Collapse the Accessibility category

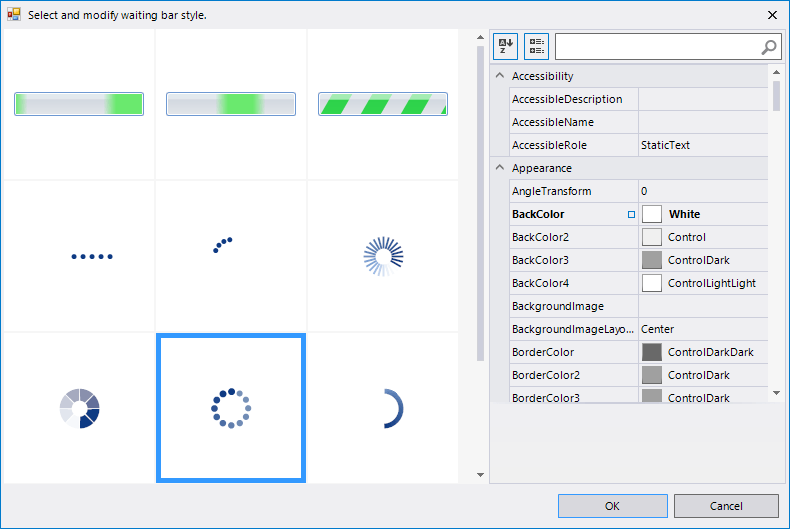(x=500, y=76)
